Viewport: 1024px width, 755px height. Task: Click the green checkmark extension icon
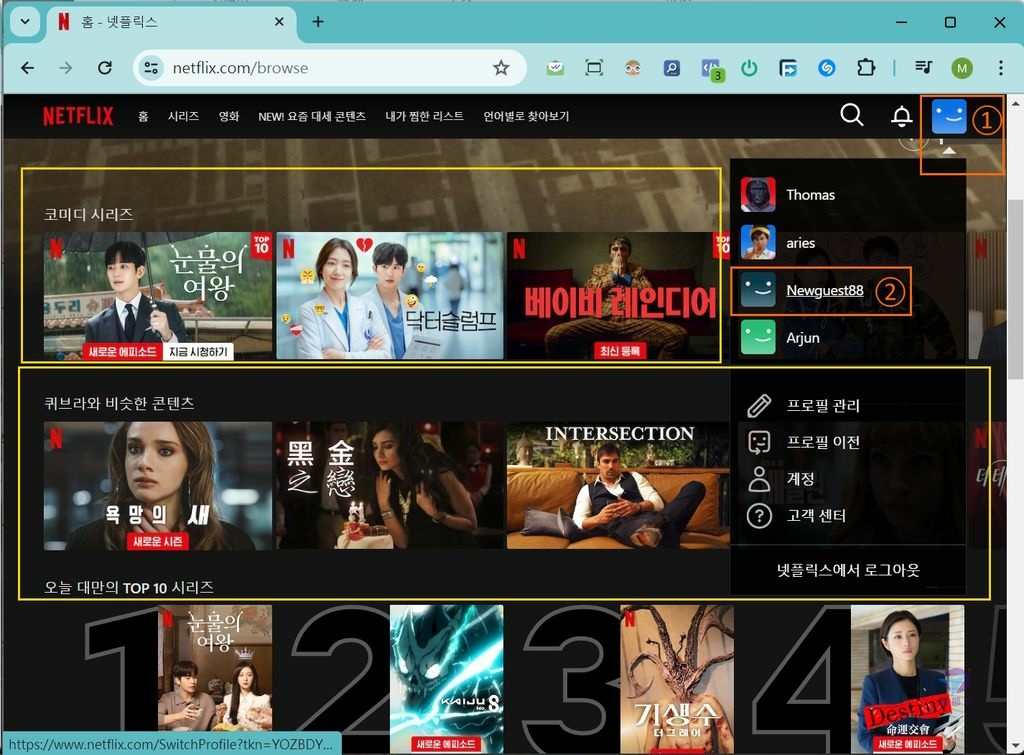click(x=555, y=67)
